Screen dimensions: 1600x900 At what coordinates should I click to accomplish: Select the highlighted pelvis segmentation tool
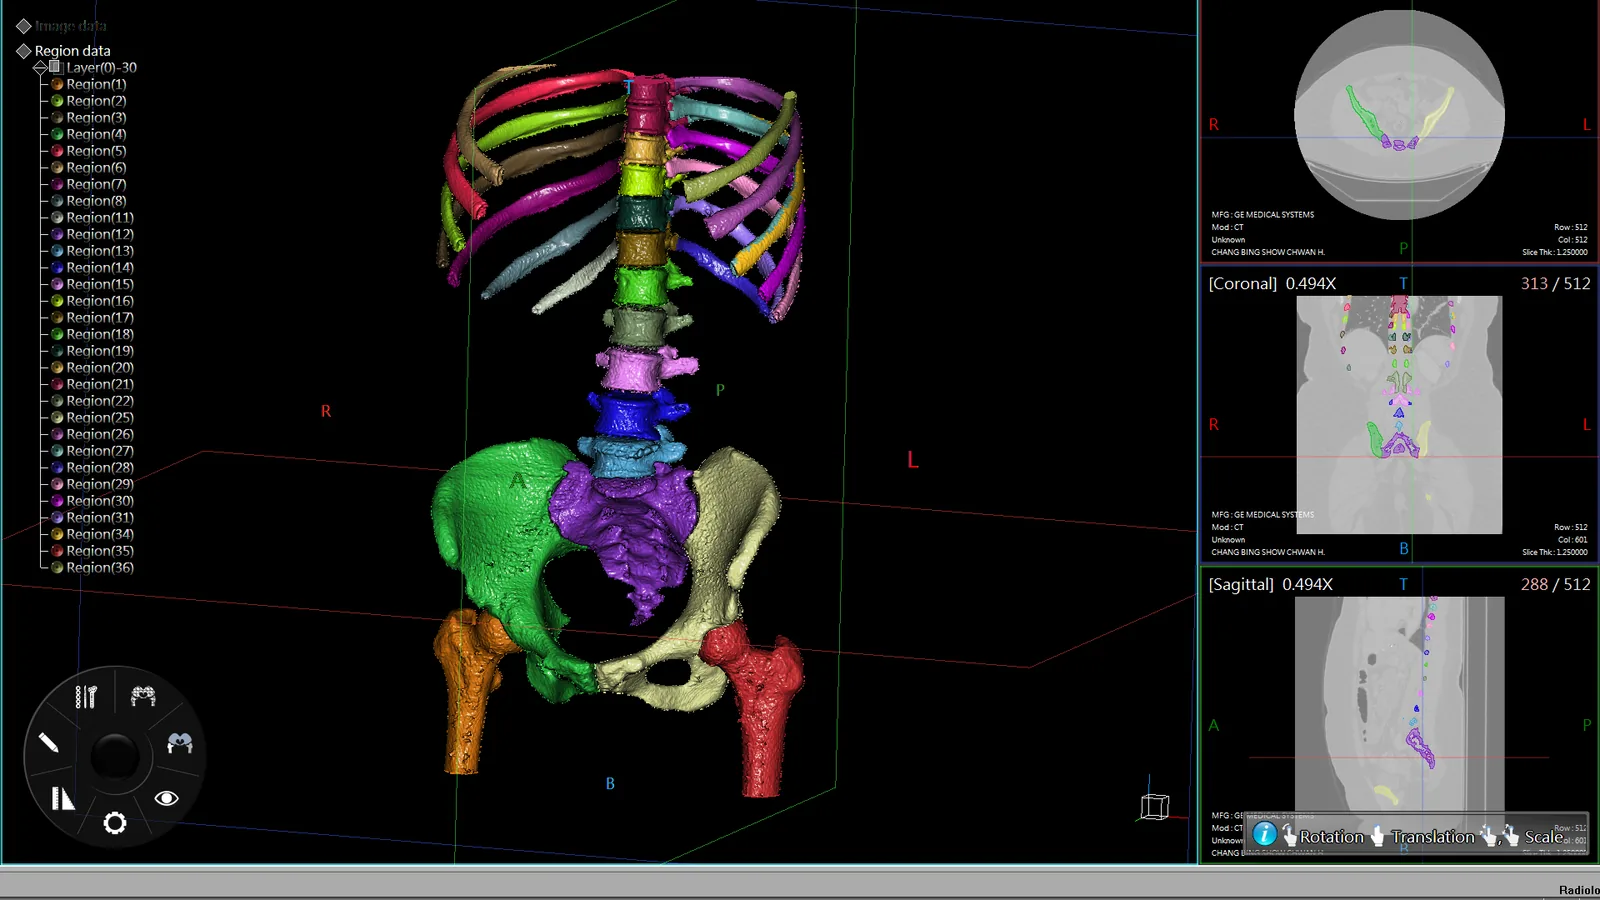click(180, 743)
